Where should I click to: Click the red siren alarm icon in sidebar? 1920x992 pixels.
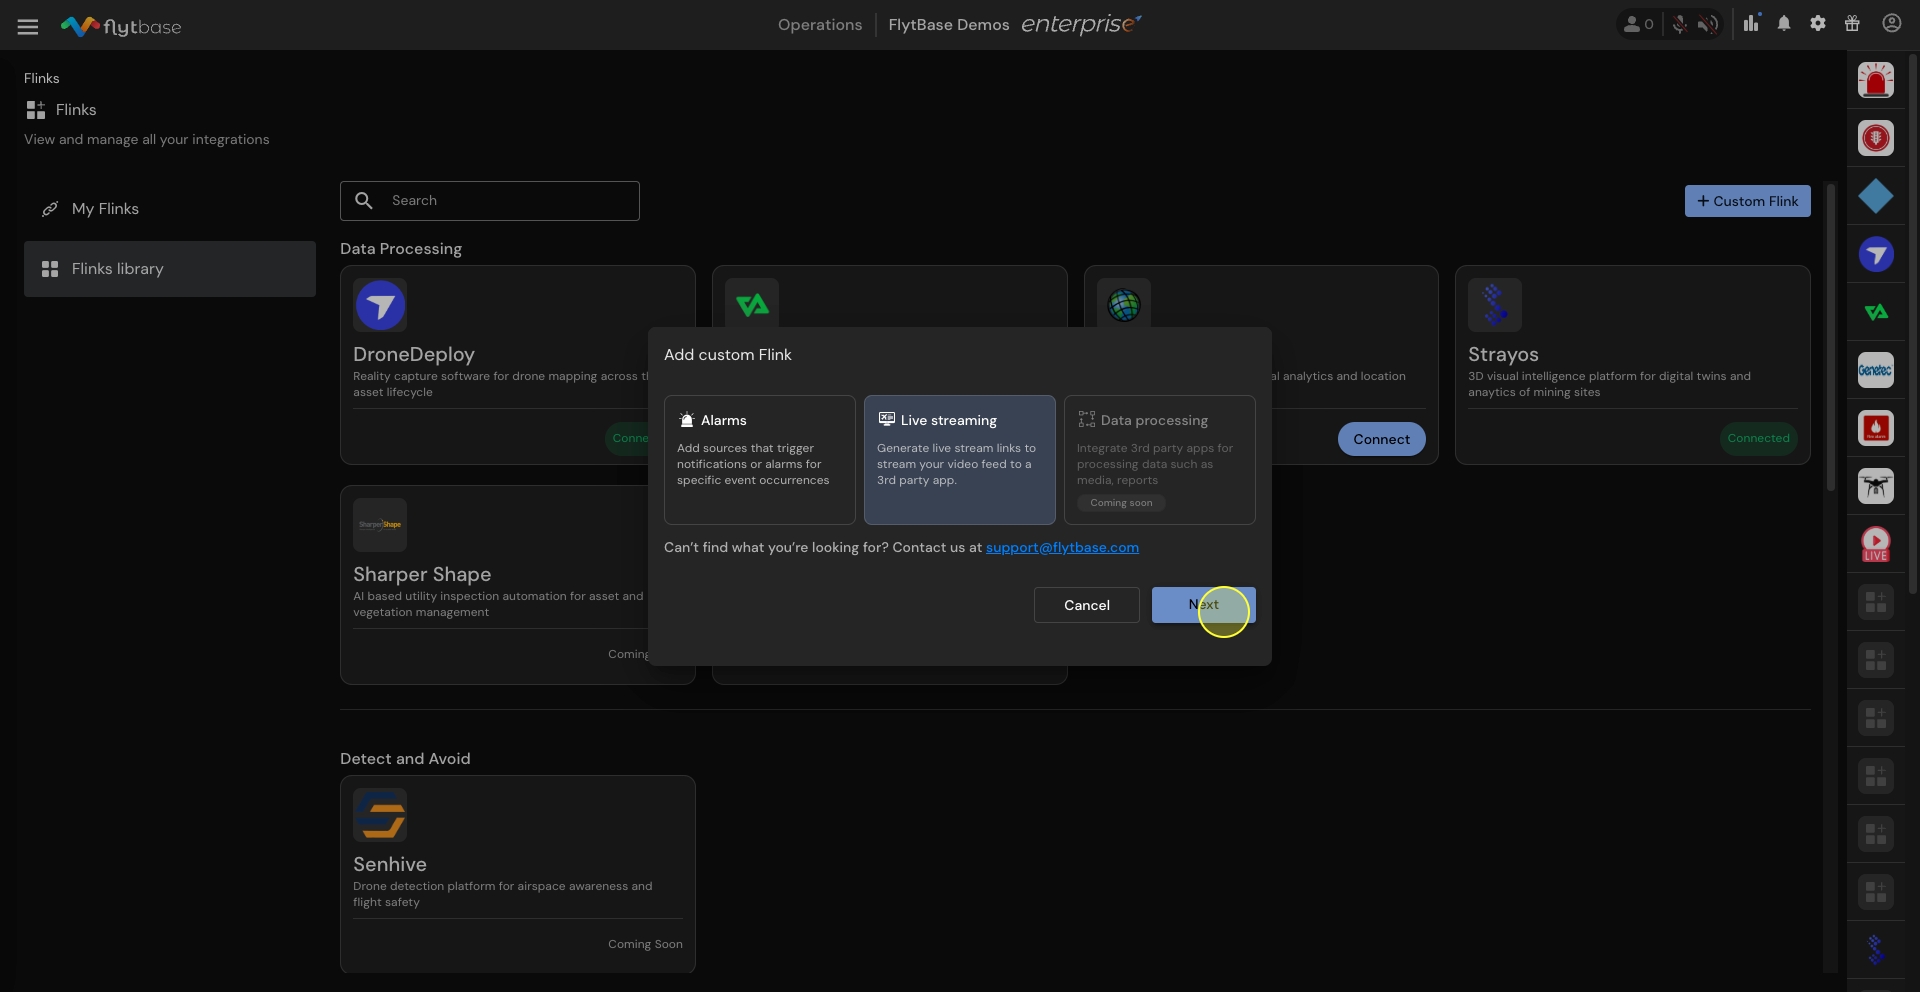point(1875,80)
